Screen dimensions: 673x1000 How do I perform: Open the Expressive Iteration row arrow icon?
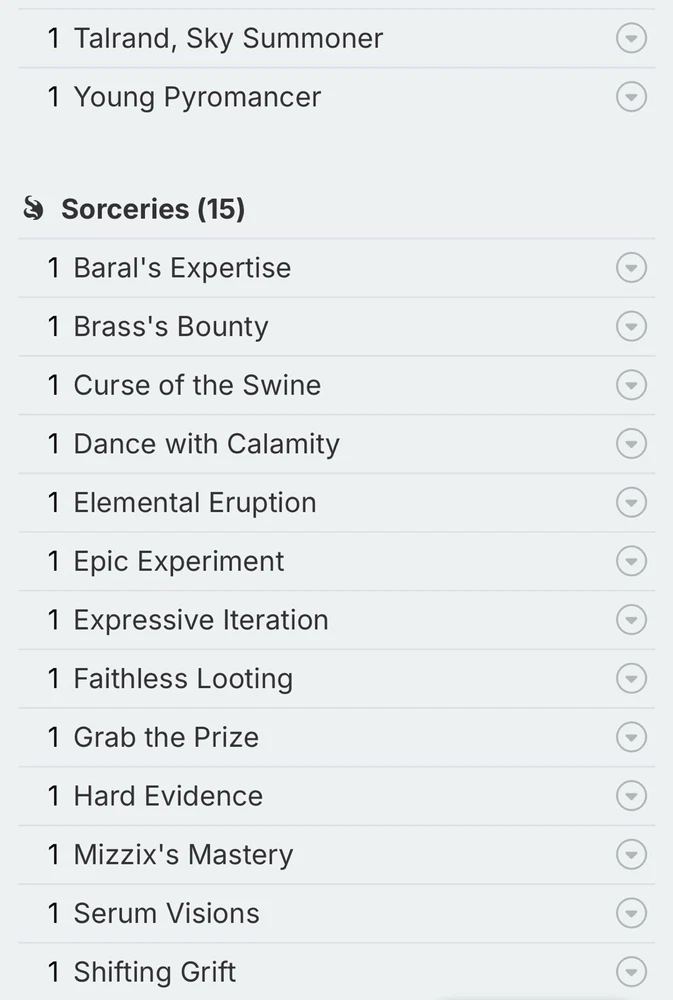click(631, 620)
